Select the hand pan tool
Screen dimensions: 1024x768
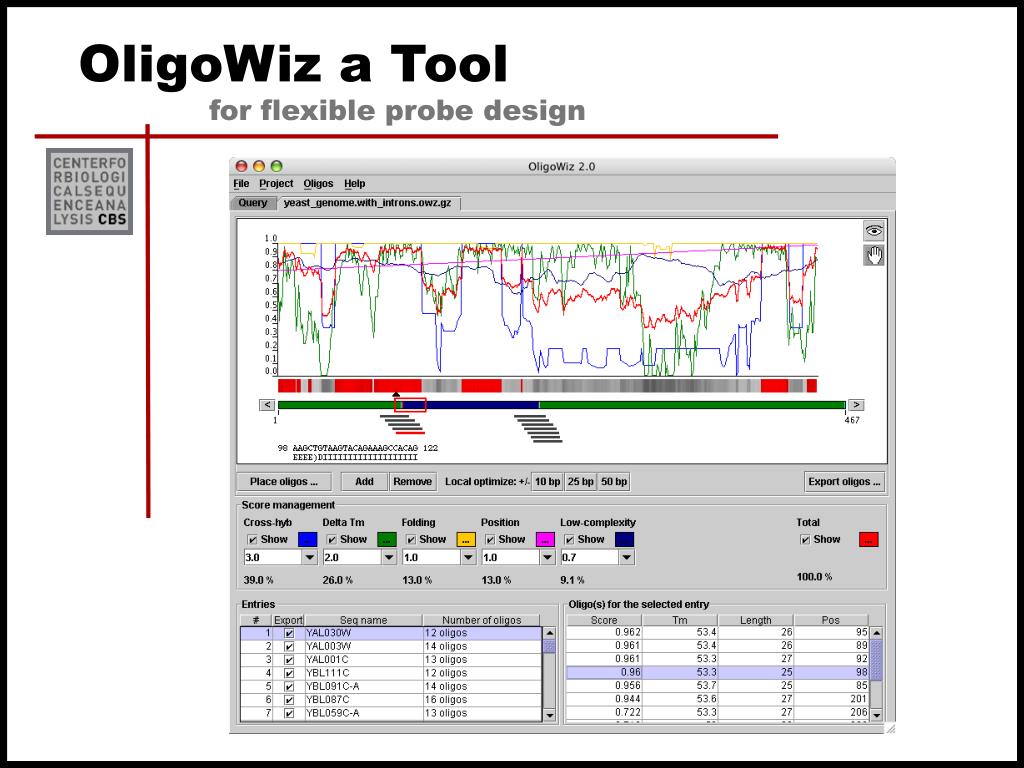874,255
